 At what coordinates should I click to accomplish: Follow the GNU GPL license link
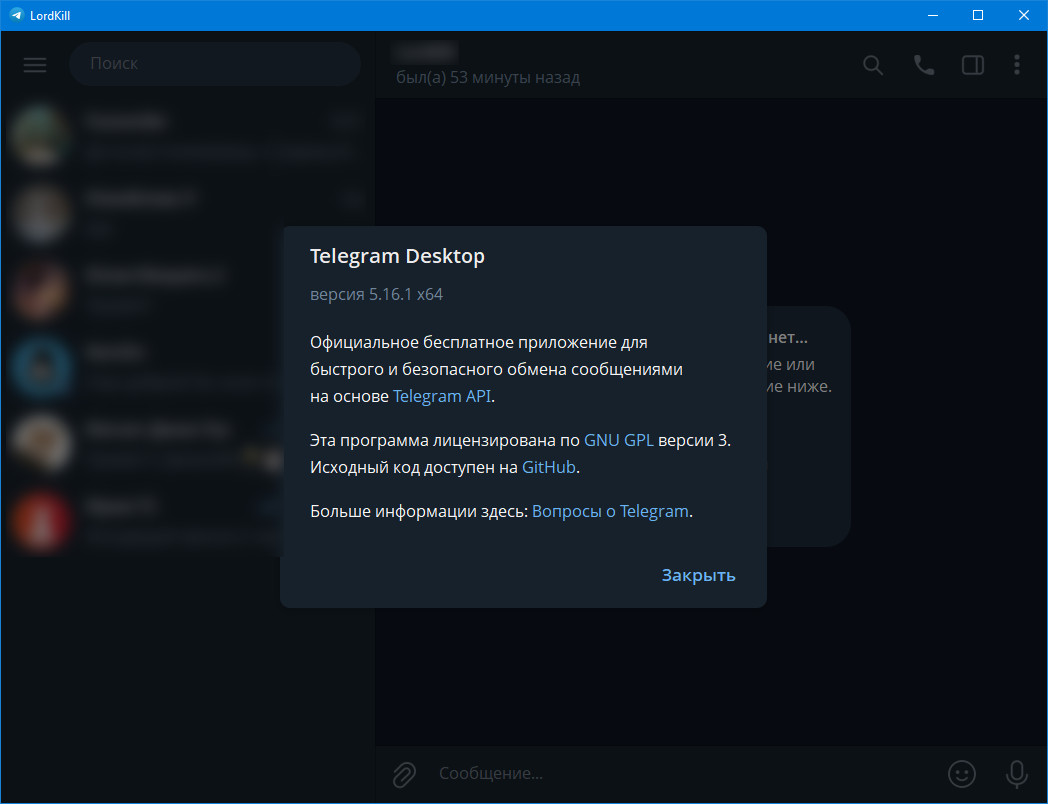point(618,440)
